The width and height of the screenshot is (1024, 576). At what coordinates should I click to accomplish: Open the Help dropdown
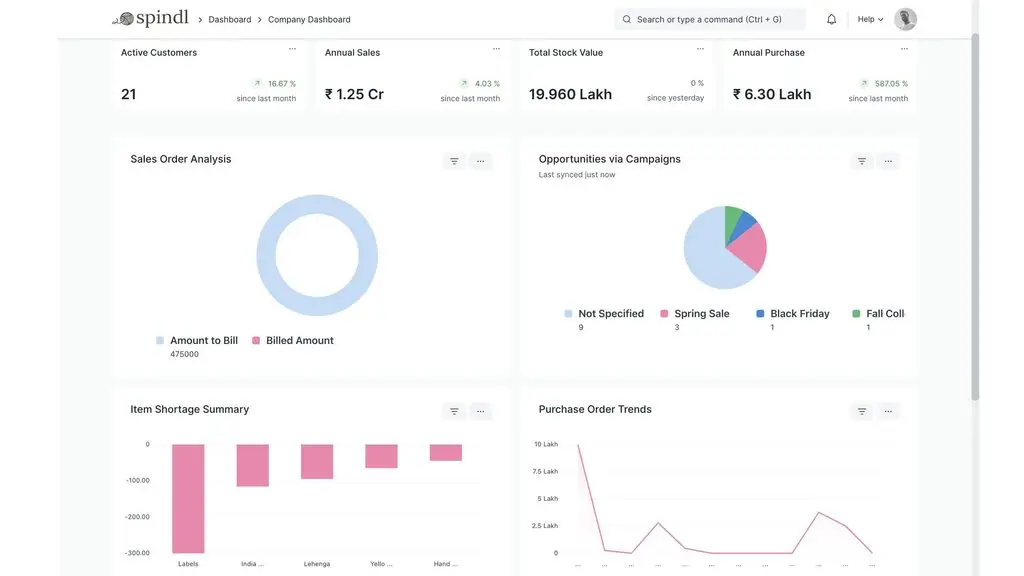(870, 19)
